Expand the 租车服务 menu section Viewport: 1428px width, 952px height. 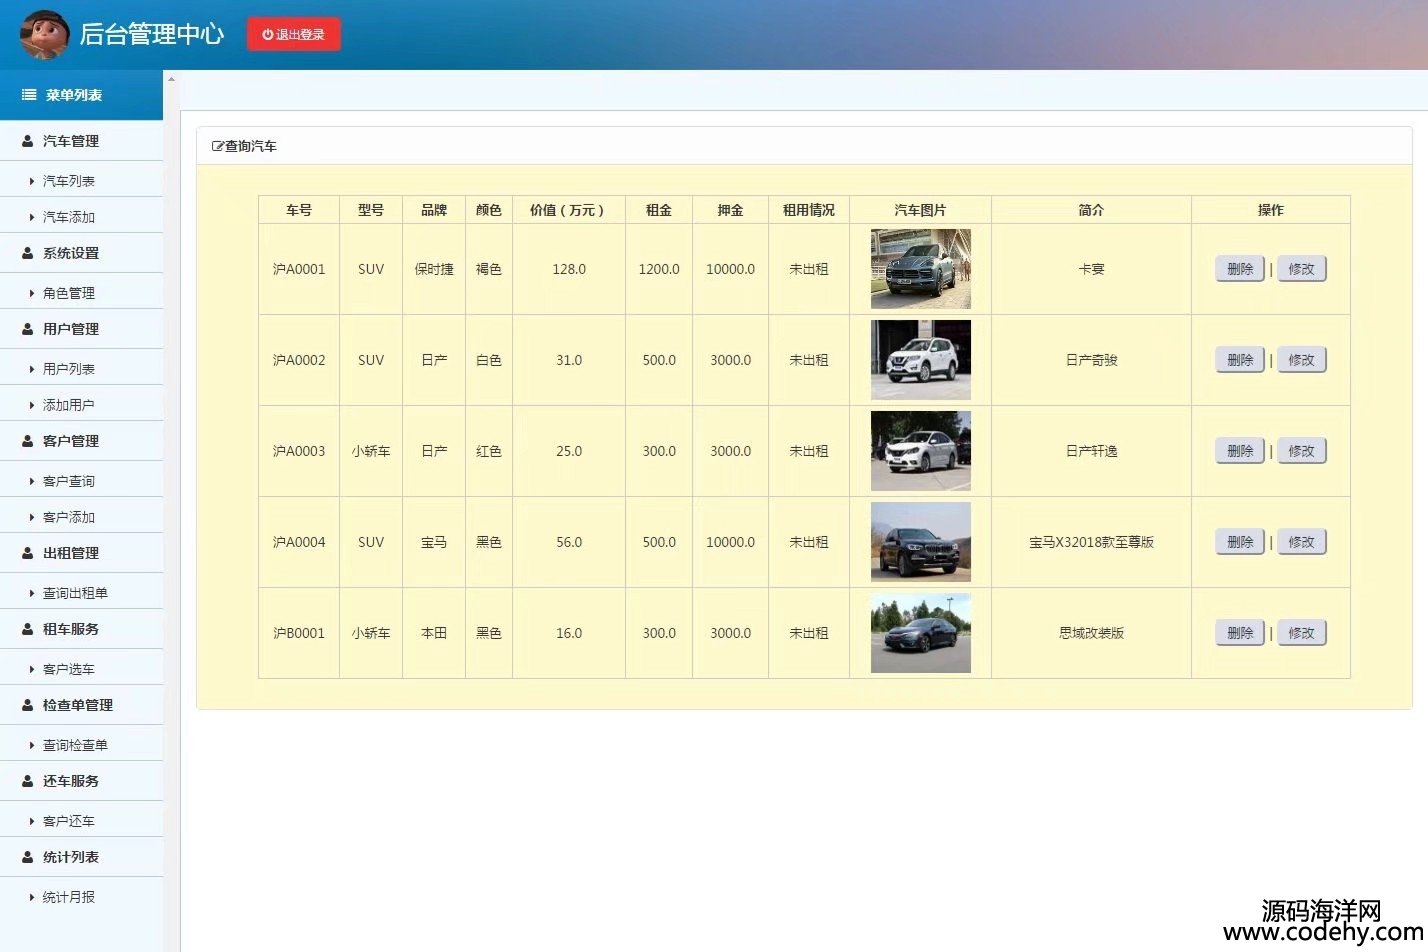tap(81, 629)
